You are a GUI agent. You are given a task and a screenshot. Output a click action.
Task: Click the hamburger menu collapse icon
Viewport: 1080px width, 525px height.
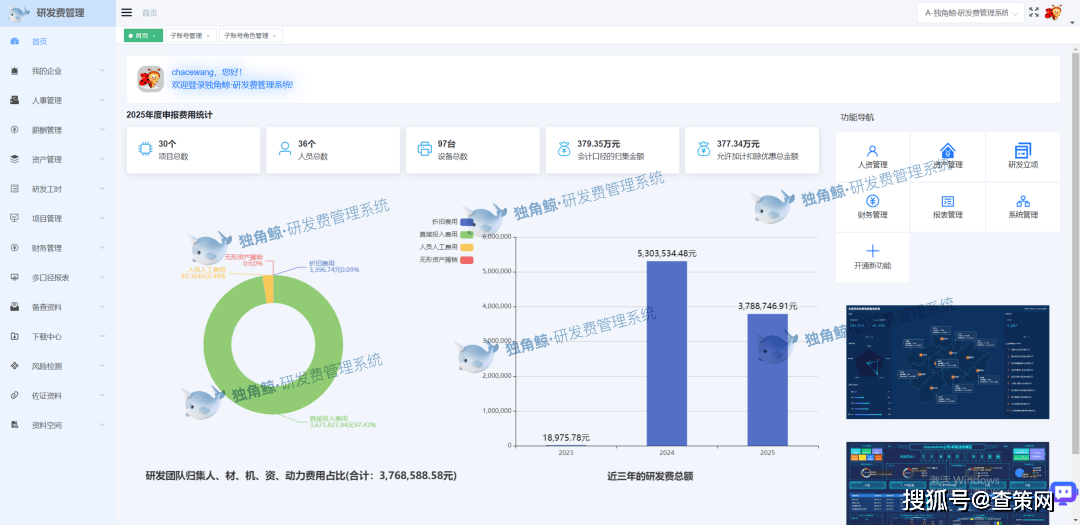click(126, 13)
